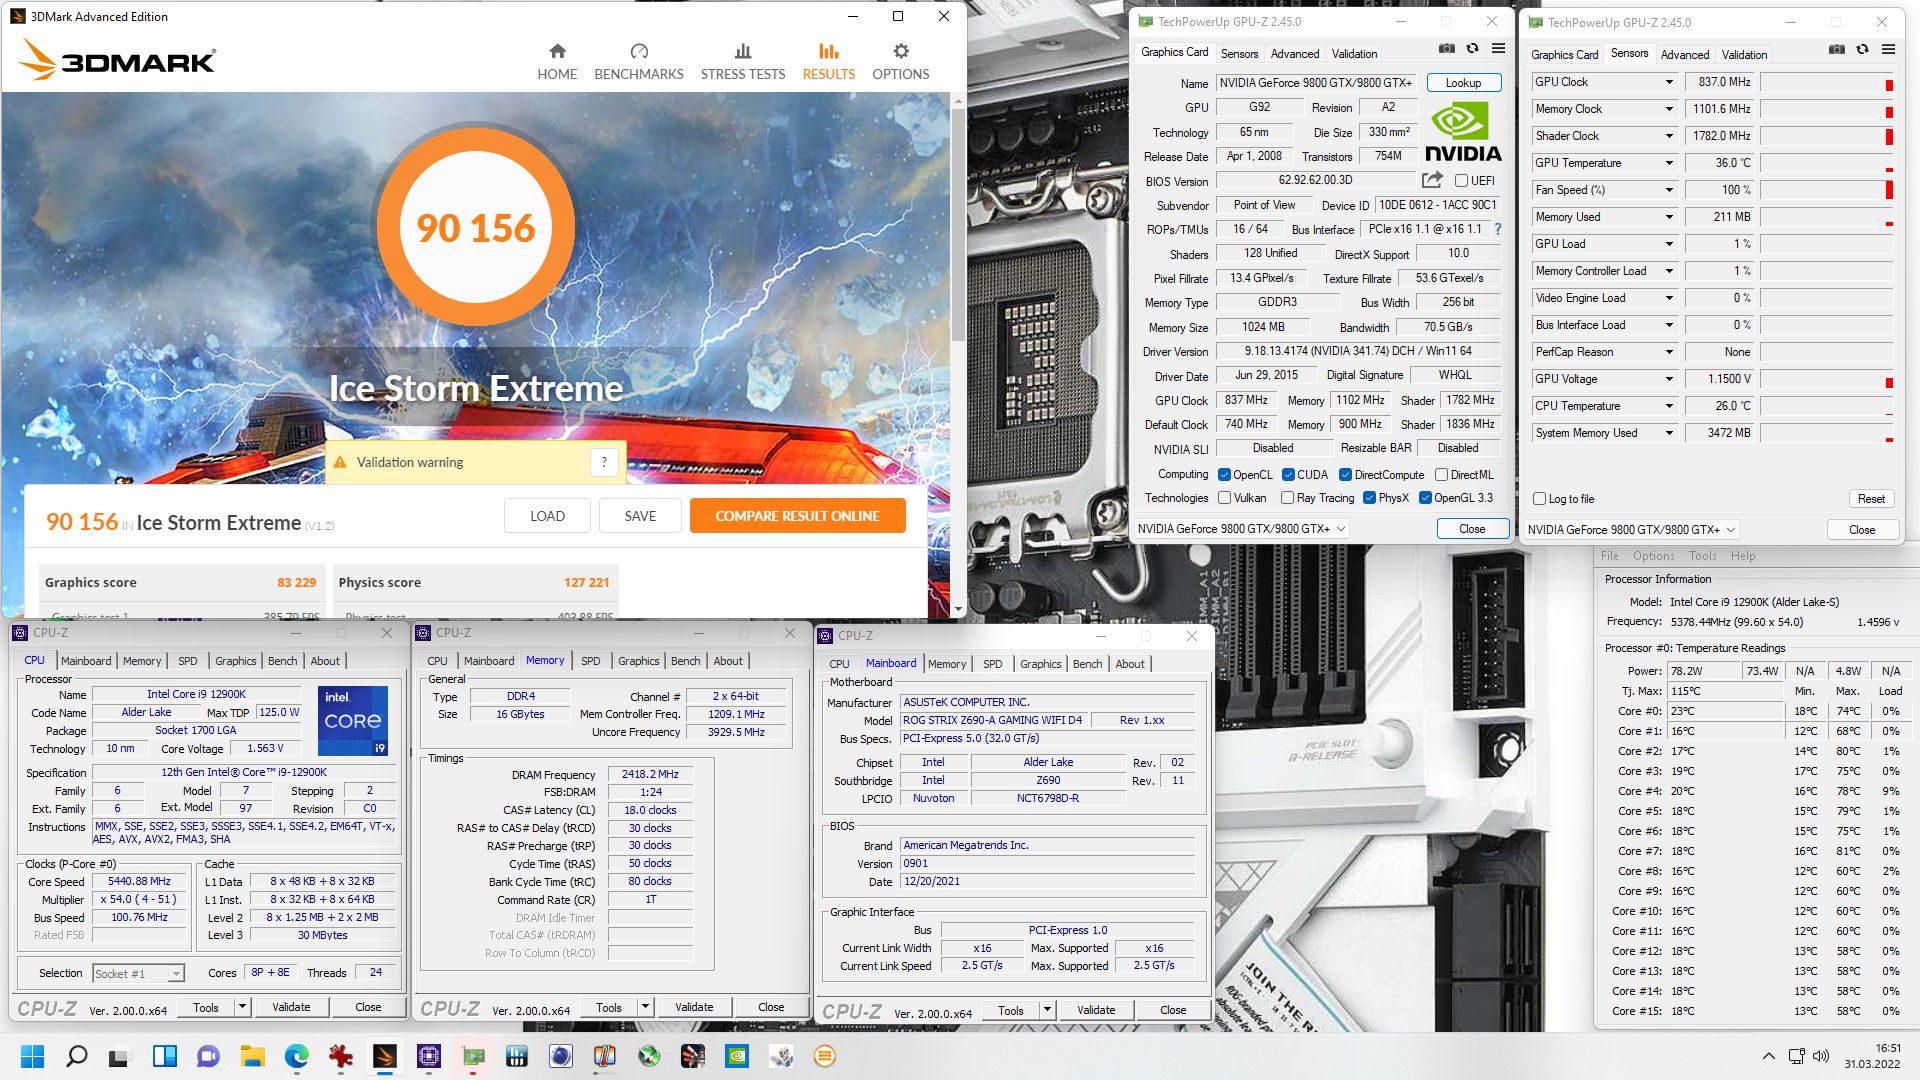Open 3DMark Options gear
Image resolution: width=1920 pixels, height=1080 pixels.
(900, 62)
